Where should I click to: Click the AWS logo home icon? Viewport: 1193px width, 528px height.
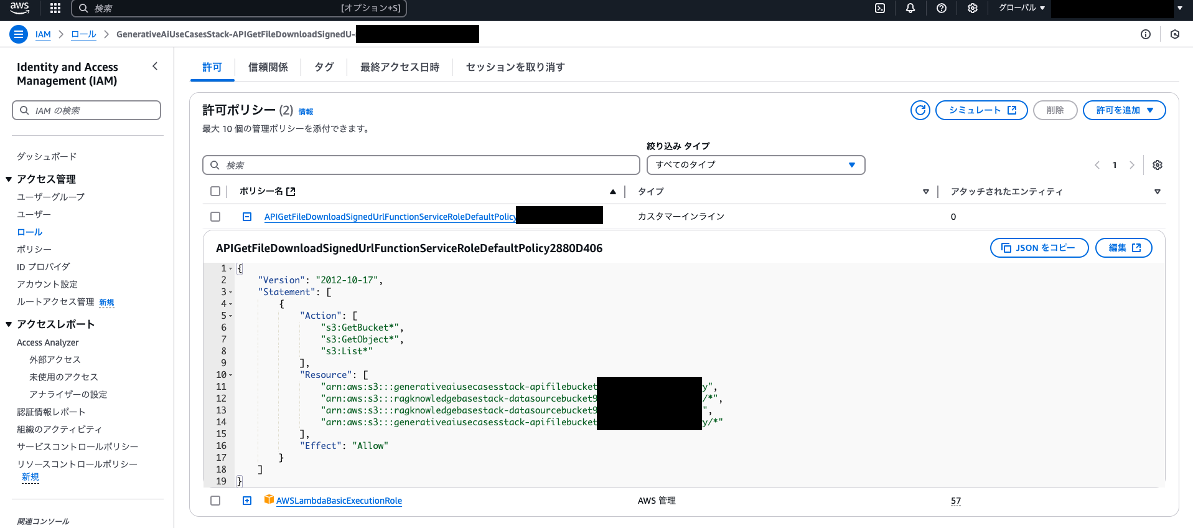19,8
